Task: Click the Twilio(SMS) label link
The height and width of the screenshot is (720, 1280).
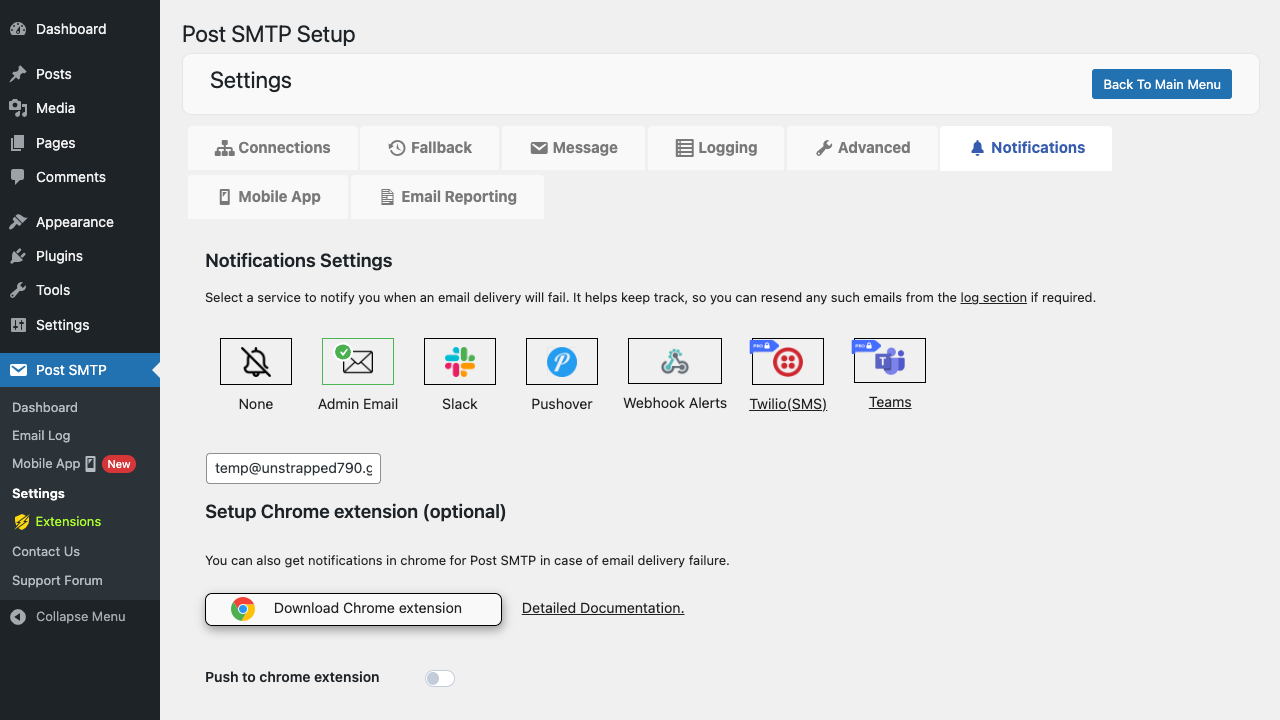Action: (788, 404)
